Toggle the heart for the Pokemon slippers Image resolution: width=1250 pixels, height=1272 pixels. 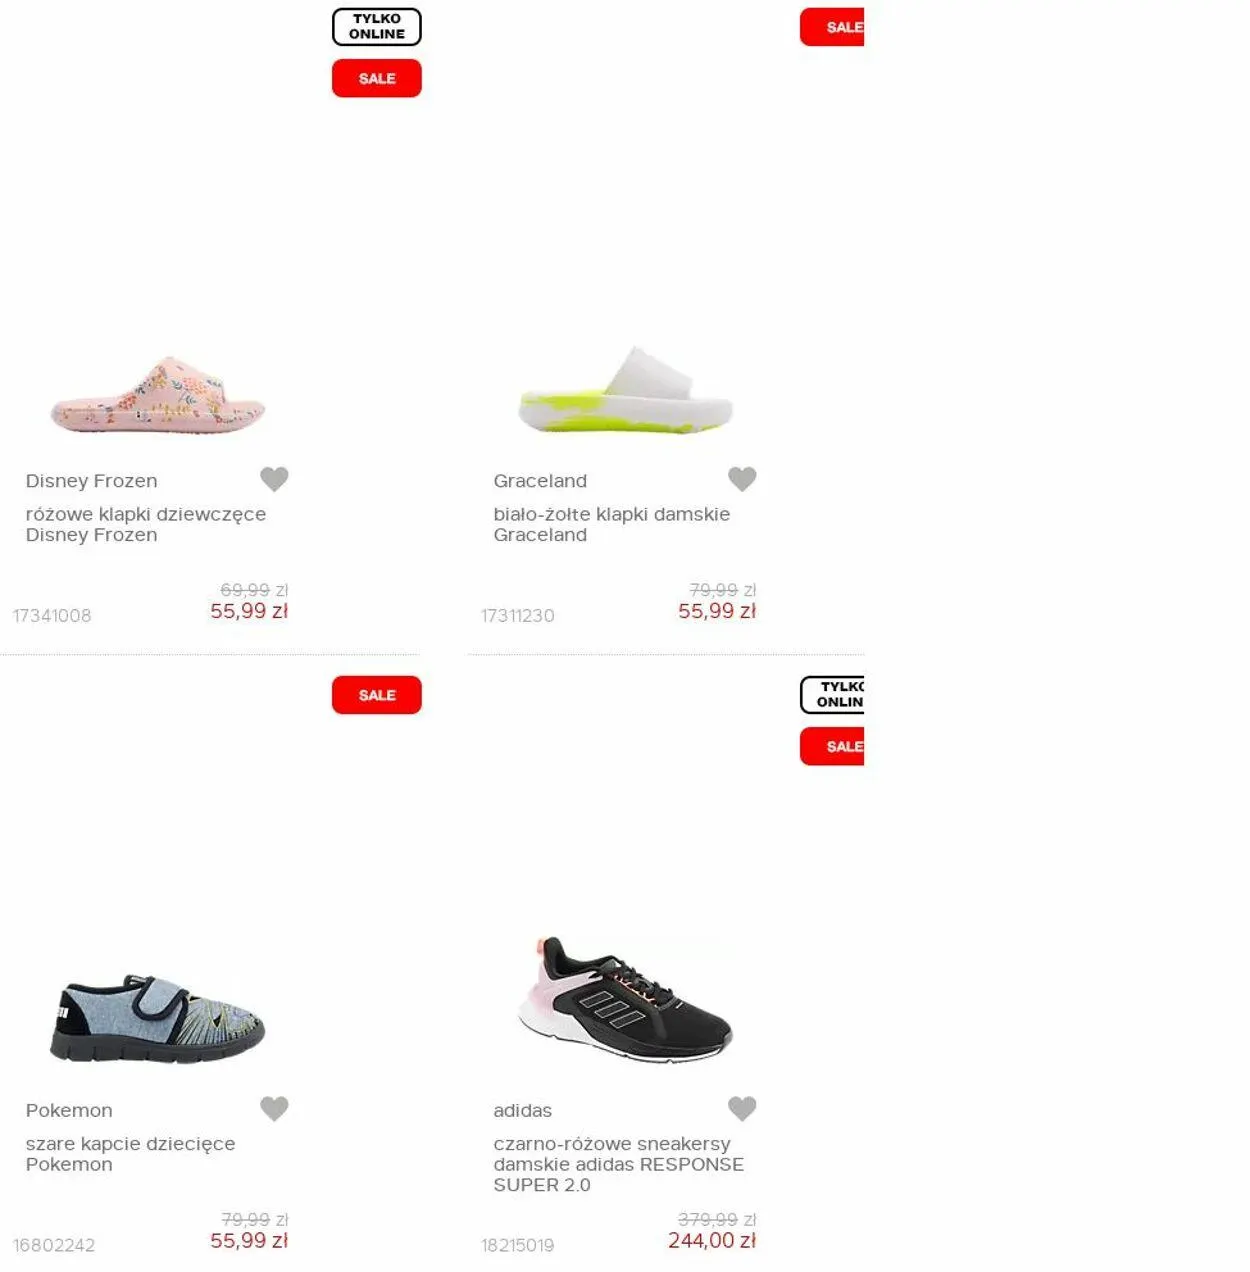click(274, 1108)
